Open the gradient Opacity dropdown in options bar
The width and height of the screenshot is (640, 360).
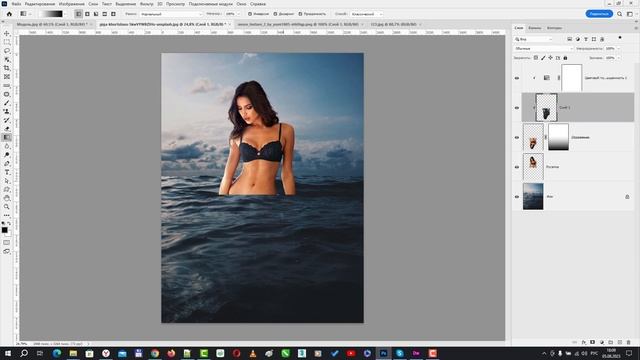point(239,14)
